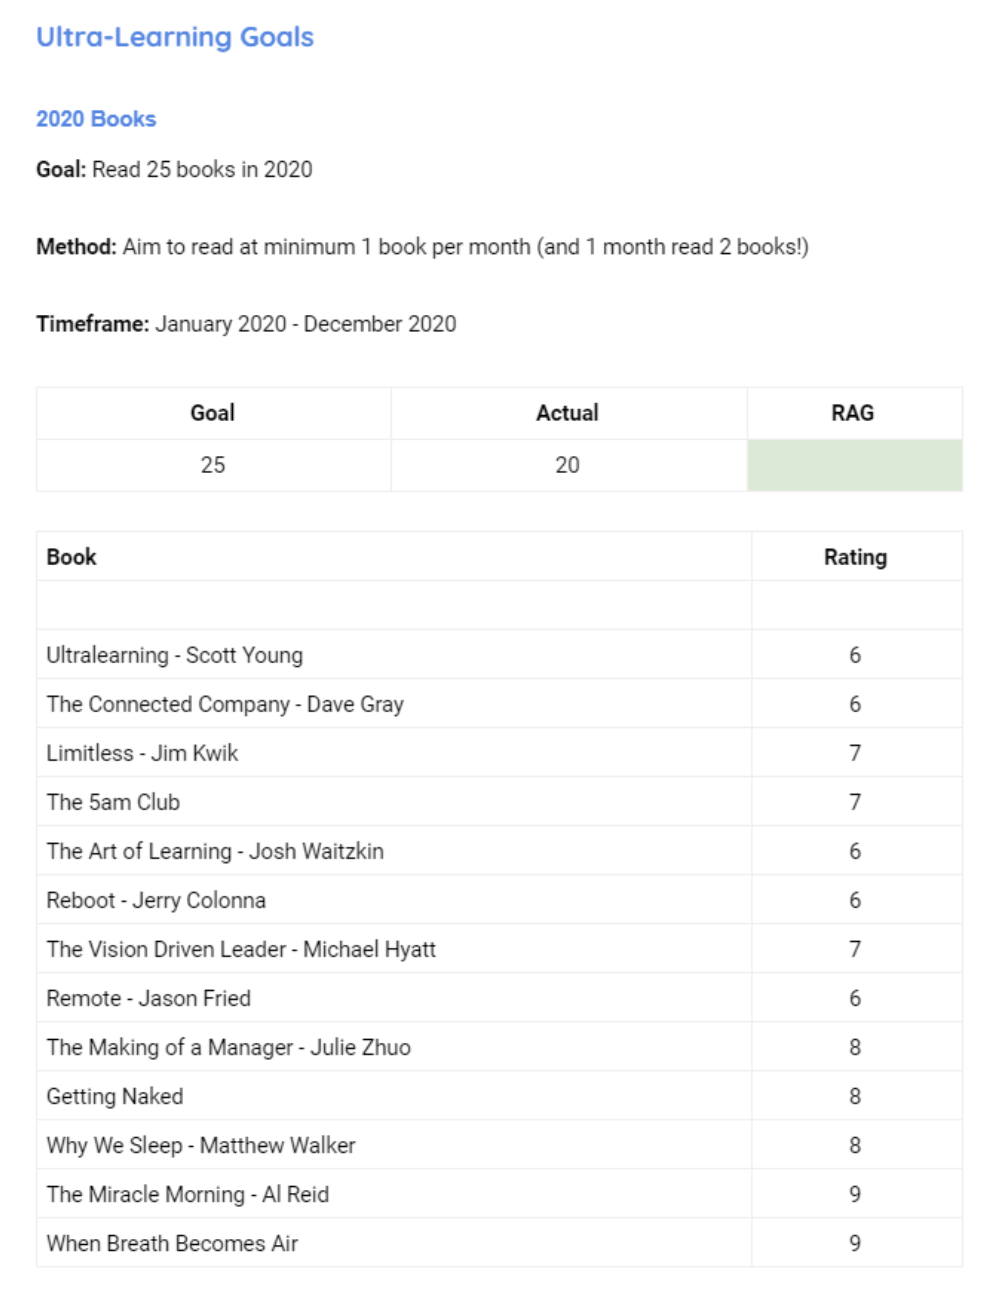Click the rating for Getting Naked
Viewport: 1000px width, 1290px height.
(855, 1096)
